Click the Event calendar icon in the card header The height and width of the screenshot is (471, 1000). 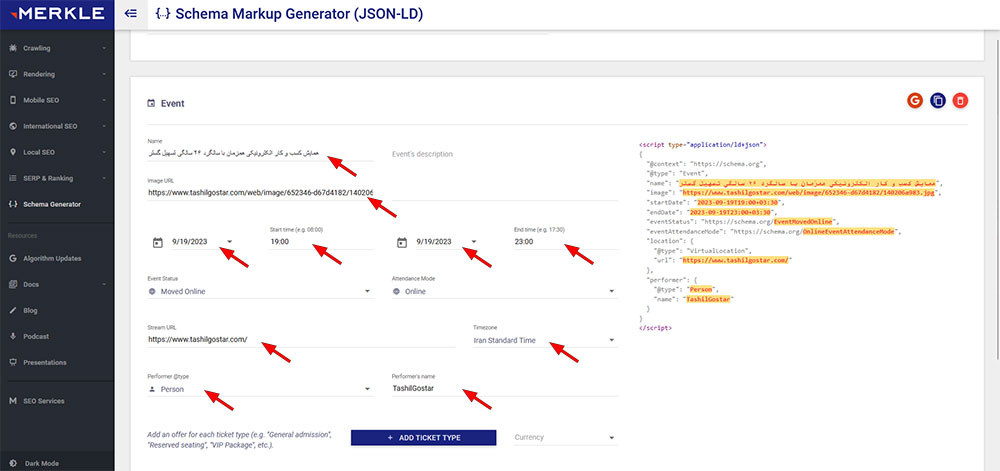[x=151, y=103]
